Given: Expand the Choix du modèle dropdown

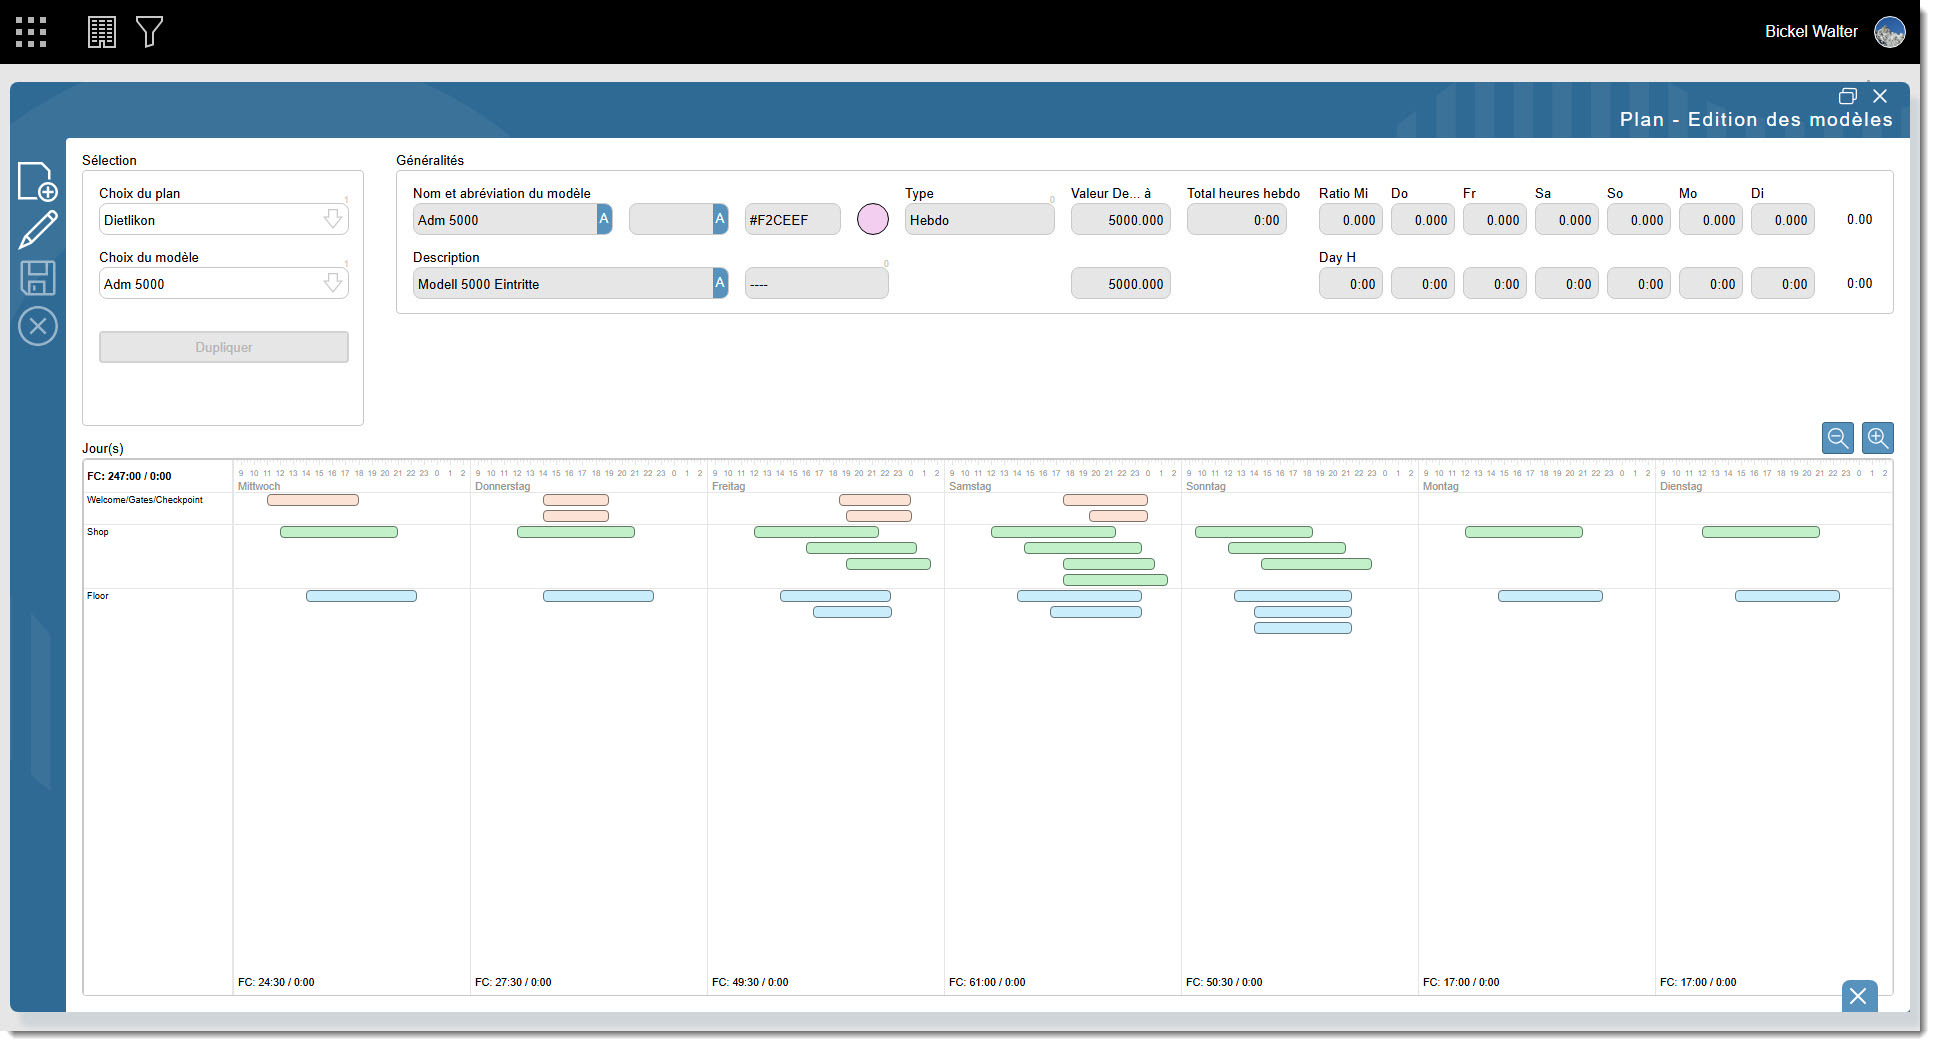Looking at the screenshot, I should pyautogui.click(x=332, y=284).
